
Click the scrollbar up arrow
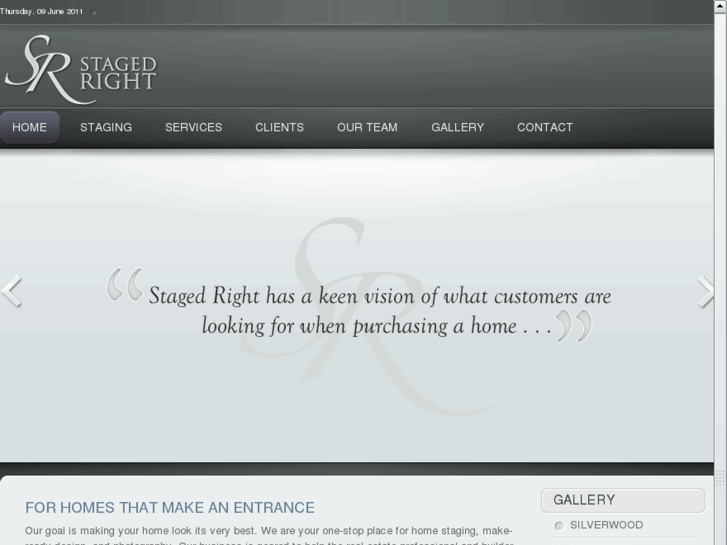(721, 5)
